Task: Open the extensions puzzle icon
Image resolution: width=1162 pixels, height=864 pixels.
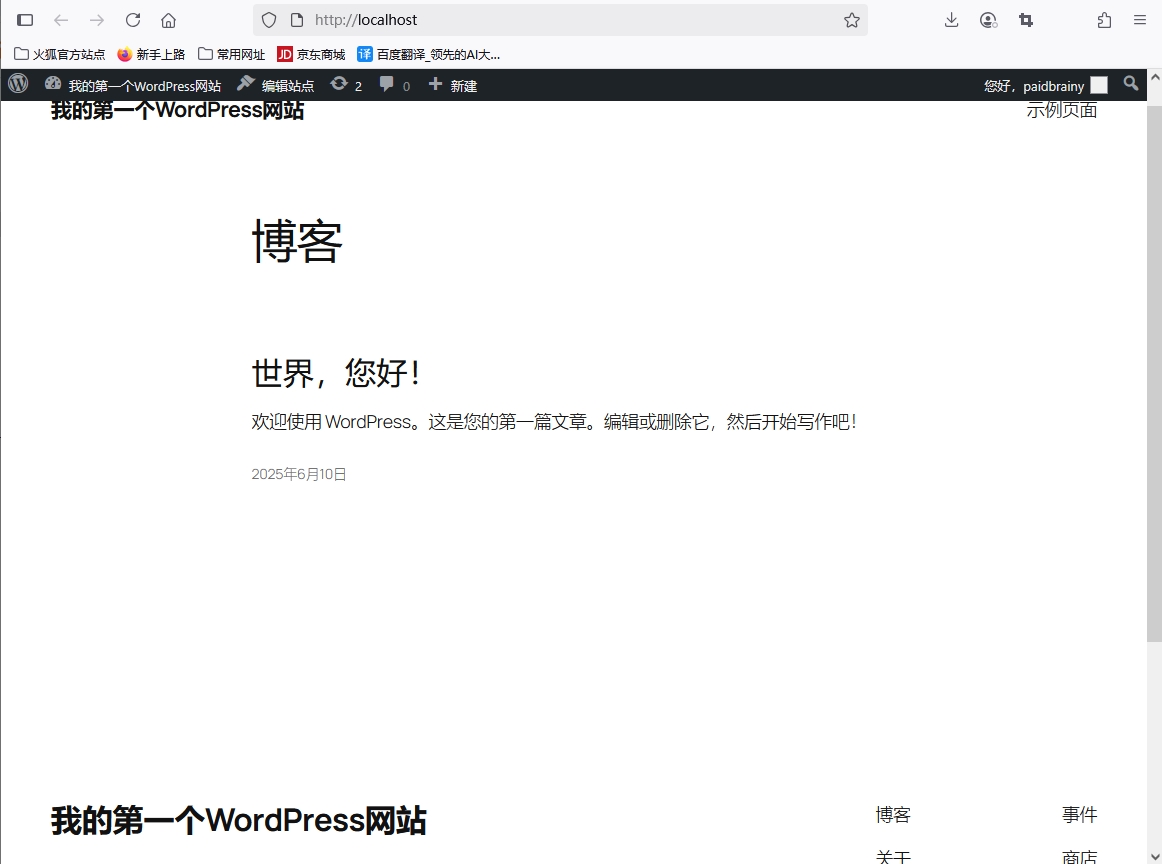Action: [1104, 20]
